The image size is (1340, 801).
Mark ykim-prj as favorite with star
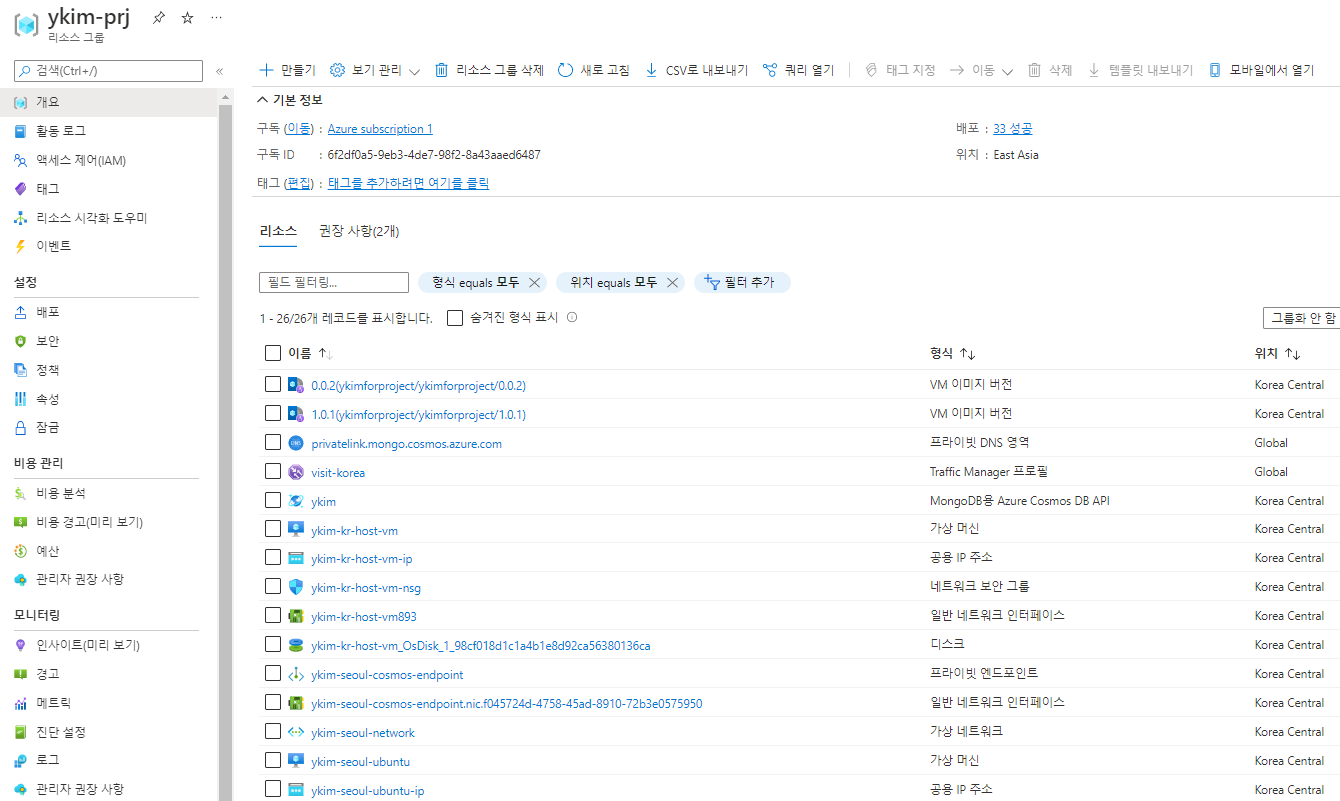pyautogui.click(x=187, y=18)
